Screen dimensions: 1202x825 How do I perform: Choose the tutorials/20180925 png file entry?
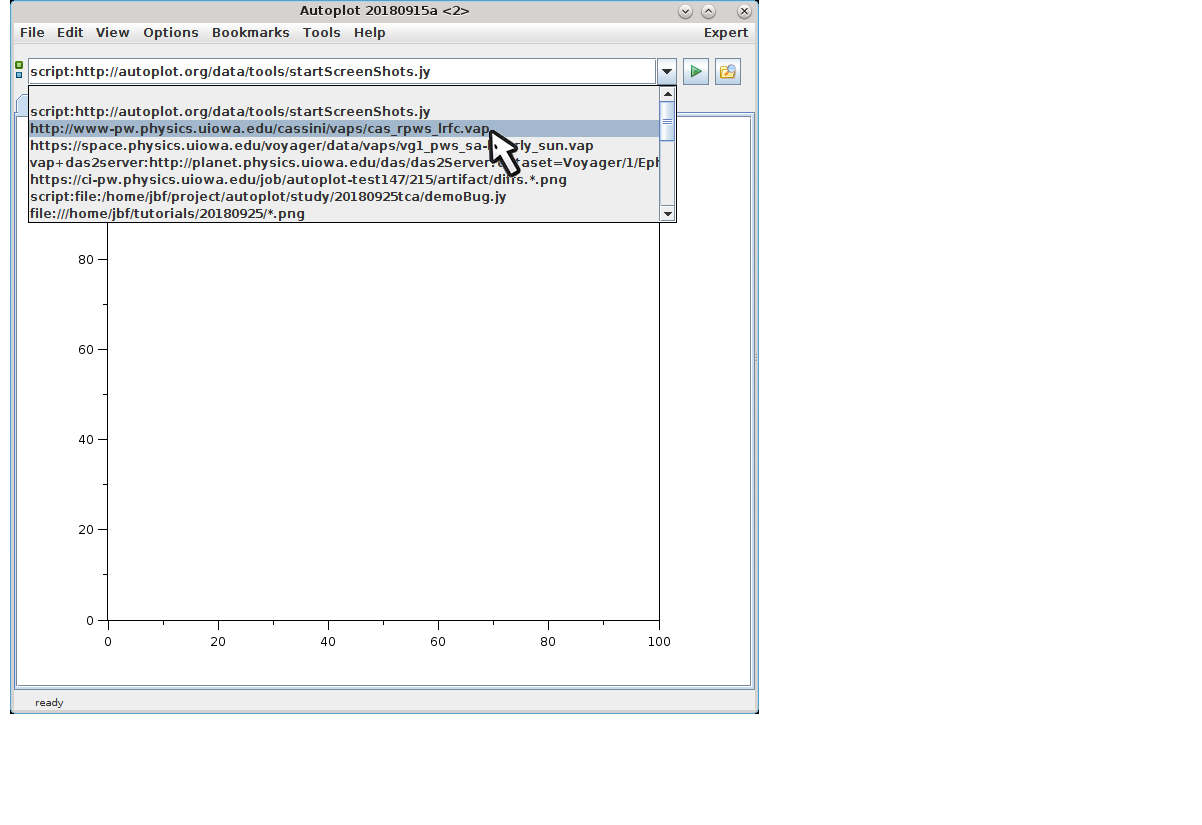(x=167, y=214)
